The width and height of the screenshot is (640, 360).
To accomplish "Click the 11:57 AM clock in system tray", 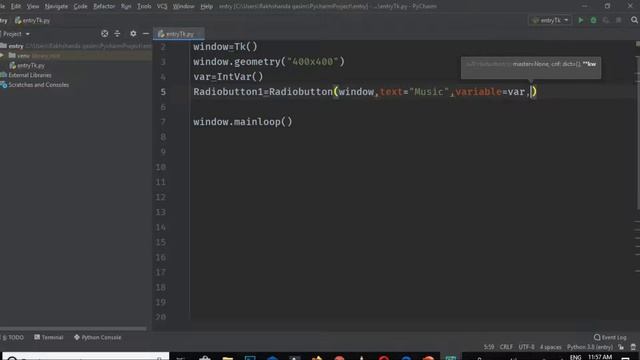I will click(600, 357).
